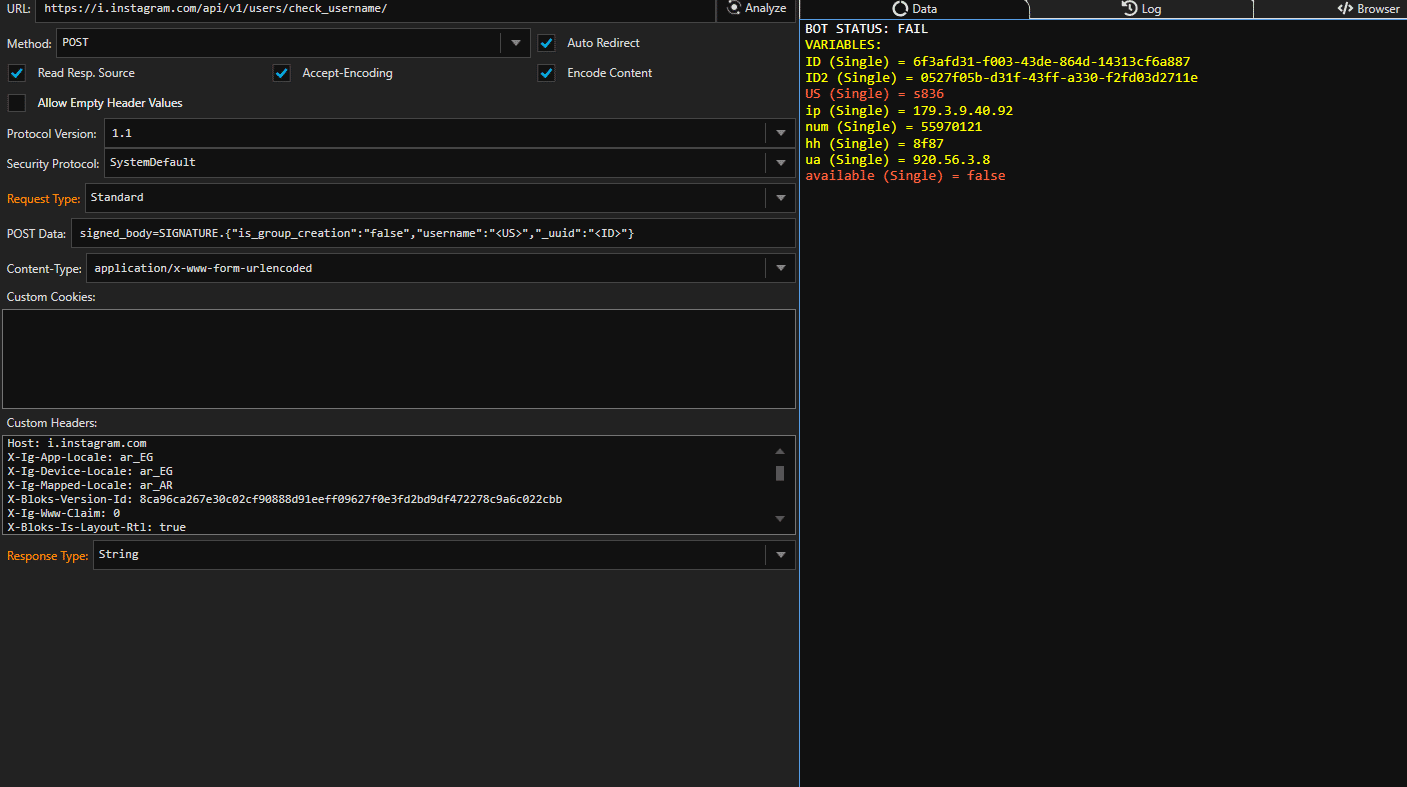Untick the Encode Content checkbox
Screen dimensions: 1407x787
(546, 73)
